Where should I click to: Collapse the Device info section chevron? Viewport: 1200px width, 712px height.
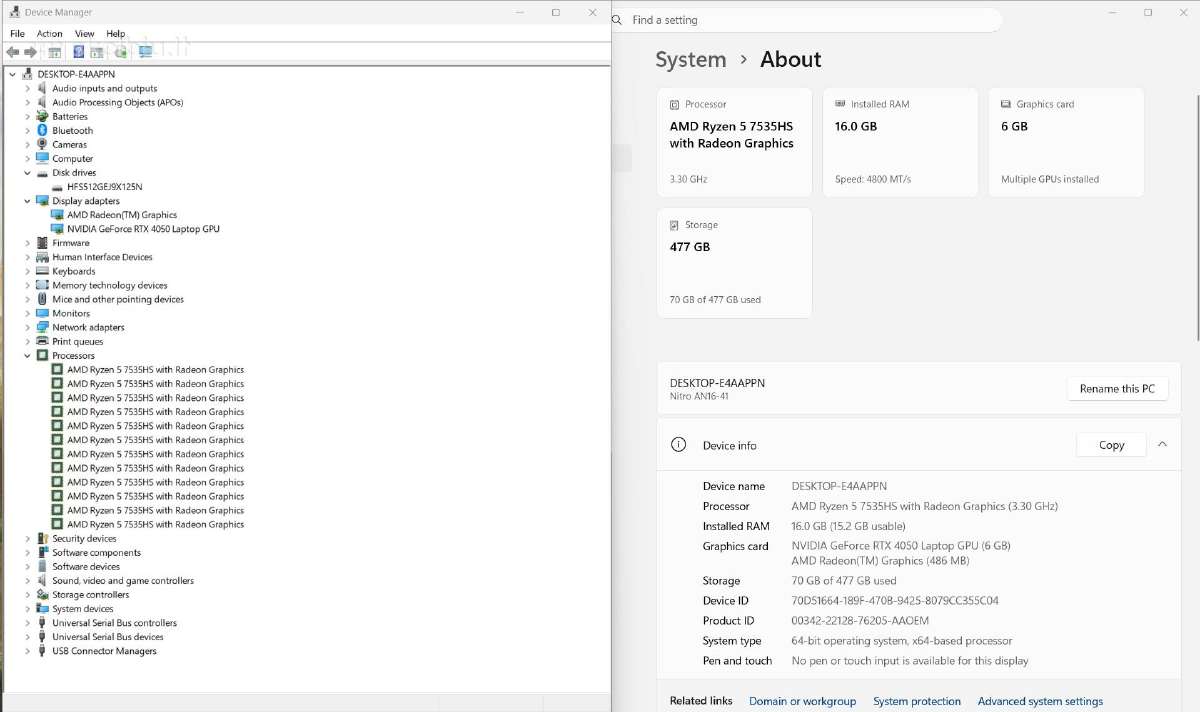click(x=1162, y=445)
